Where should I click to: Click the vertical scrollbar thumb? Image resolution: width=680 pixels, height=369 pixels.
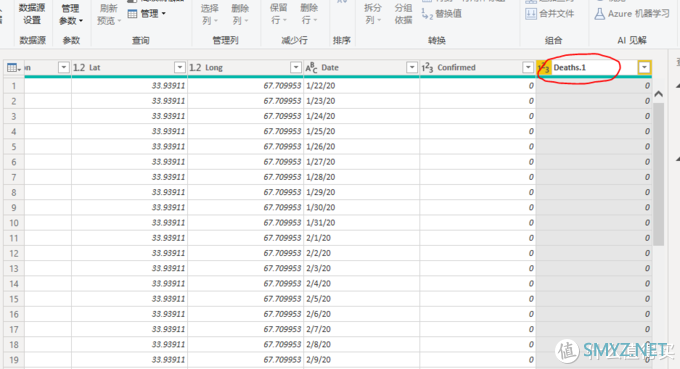tap(658, 174)
